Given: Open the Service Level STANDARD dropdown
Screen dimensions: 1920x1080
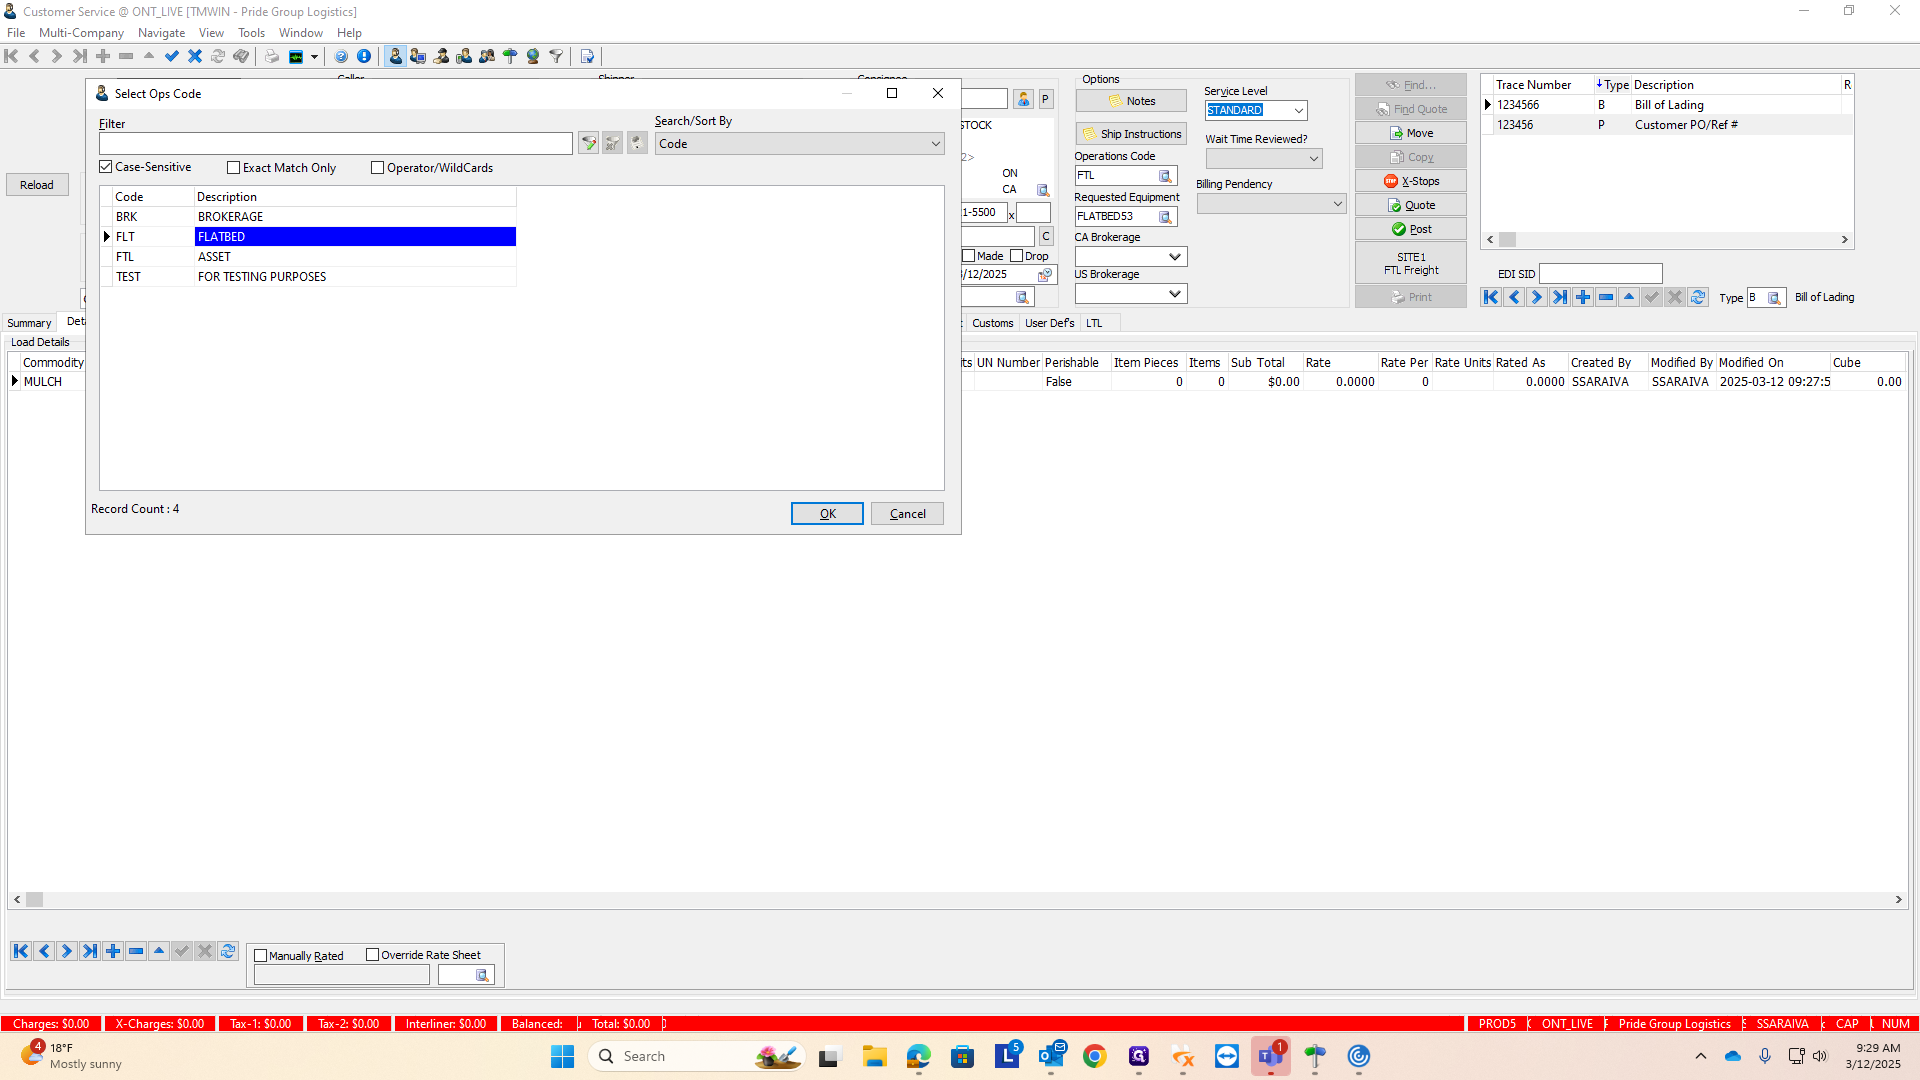Looking at the screenshot, I should [1298, 111].
